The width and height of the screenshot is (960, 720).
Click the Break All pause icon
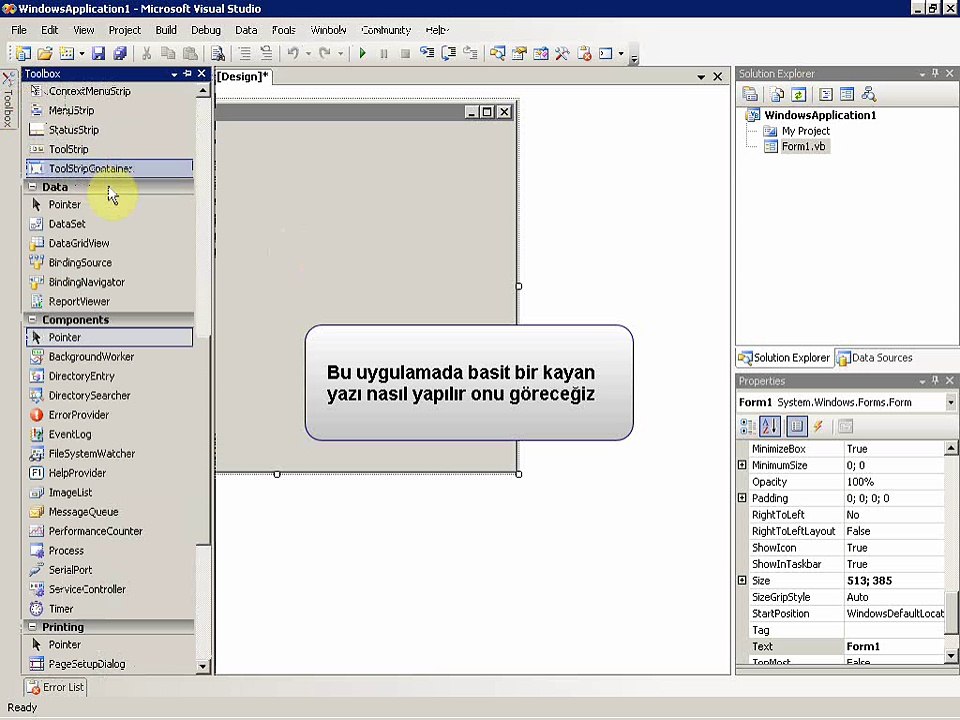point(384,54)
